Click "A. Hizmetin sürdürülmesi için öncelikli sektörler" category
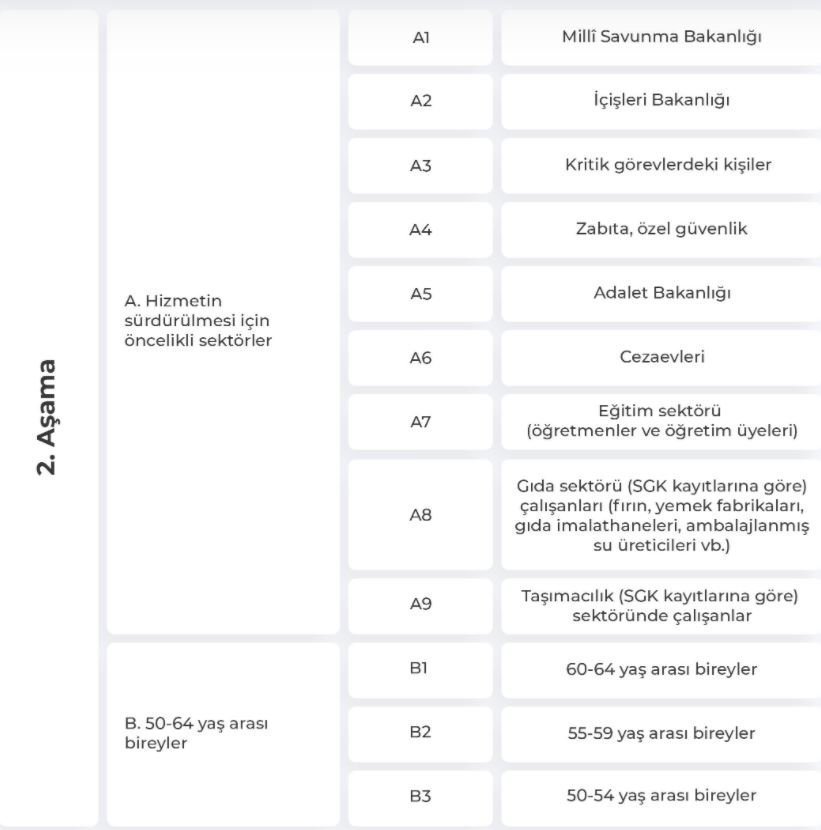 [x=190, y=321]
